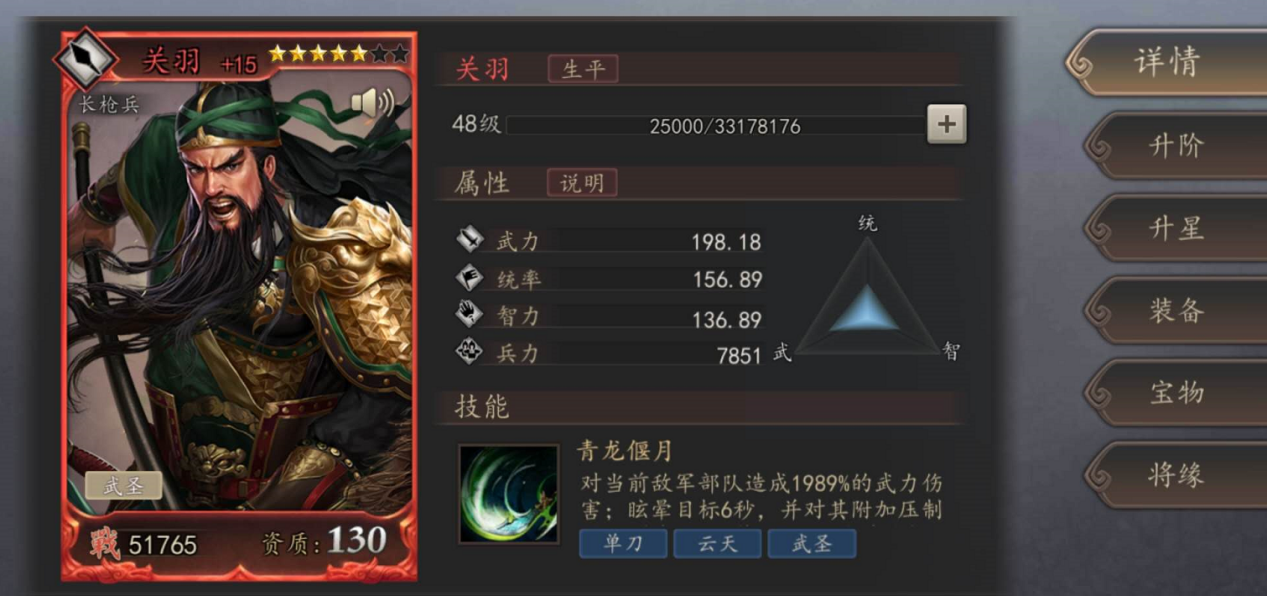1267x596 pixels.
Task: Click the 说明 attribute explanation button
Action: tap(582, 183)
